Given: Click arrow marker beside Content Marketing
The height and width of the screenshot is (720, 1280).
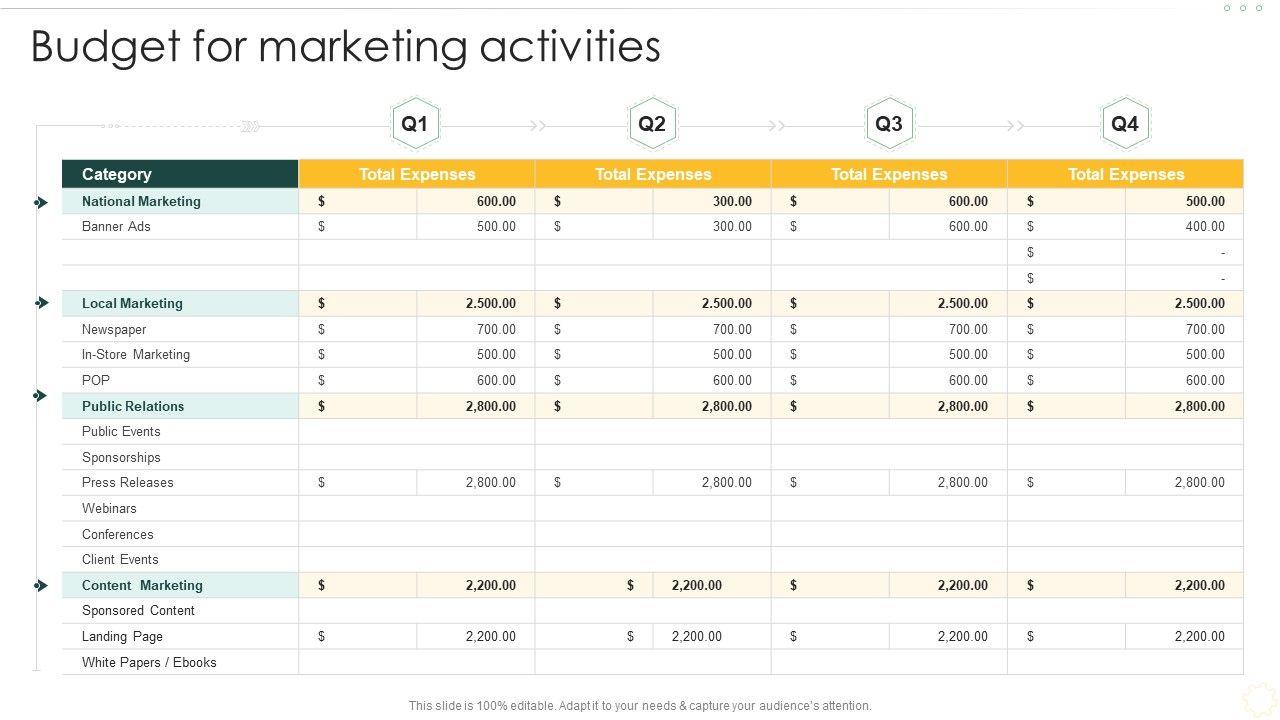Looking at the screenshot, I should tap(41, 585).
